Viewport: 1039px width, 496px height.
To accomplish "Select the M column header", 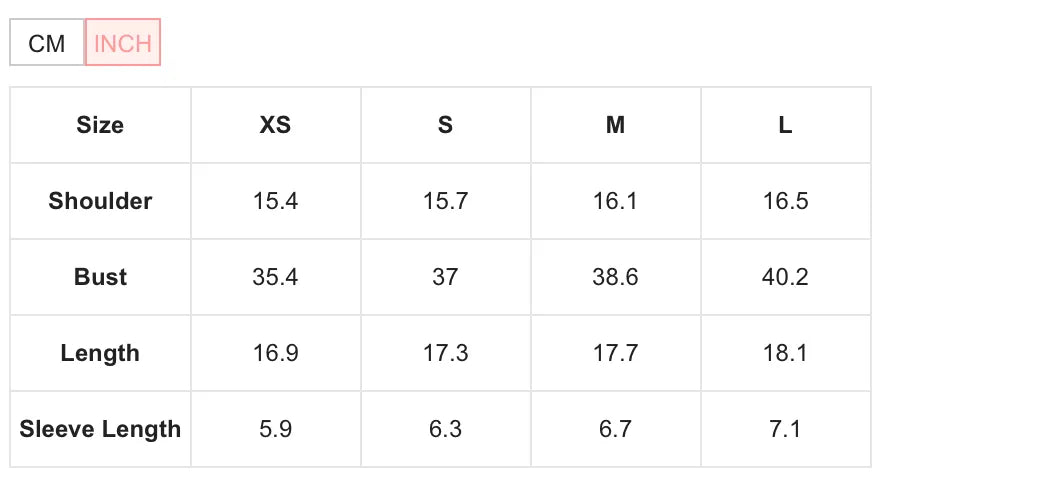I will (x=615, y=125).
